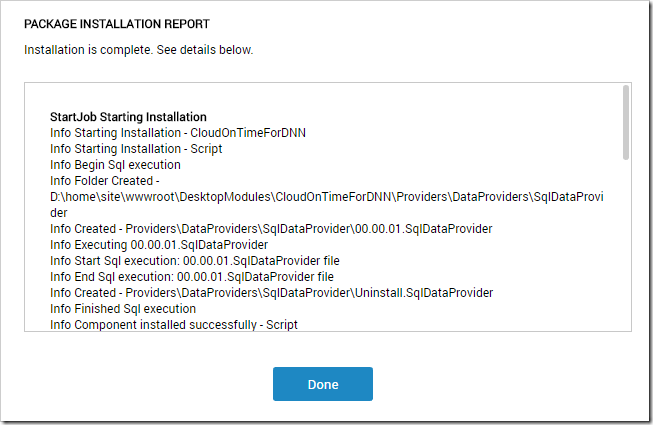Select 'Info Component installed successfully - Script' line
Image resolution: width=653 pixels, height=425 pixels.
pos(174,325)
